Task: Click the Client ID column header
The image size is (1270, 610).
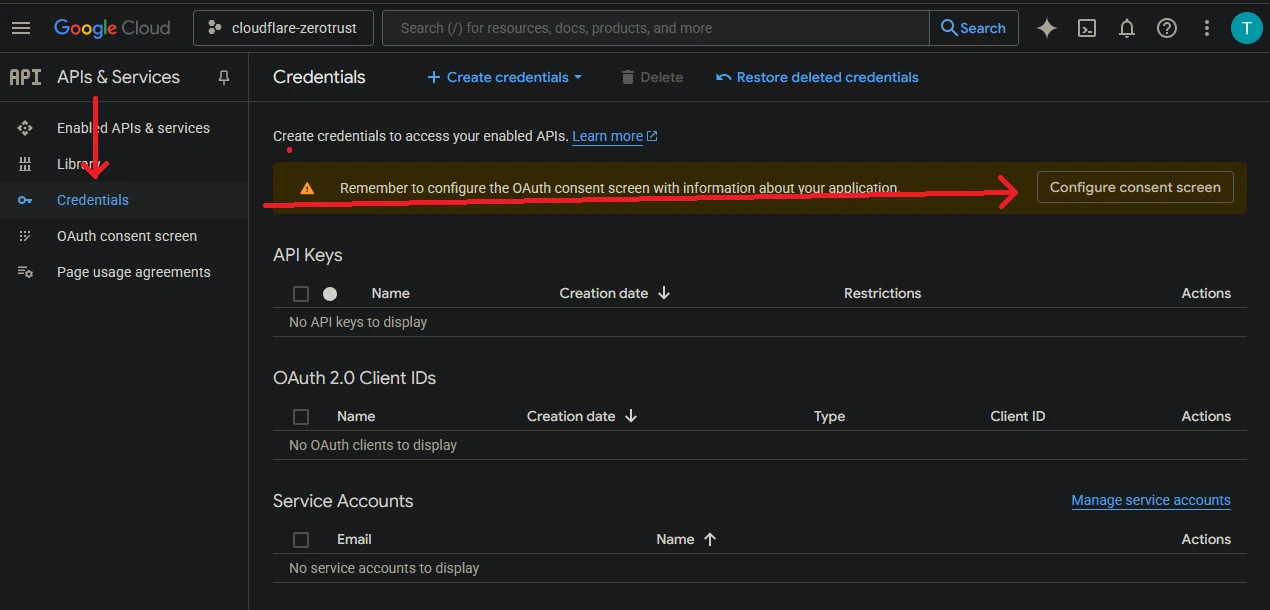Action: [x=1018, y=416]
